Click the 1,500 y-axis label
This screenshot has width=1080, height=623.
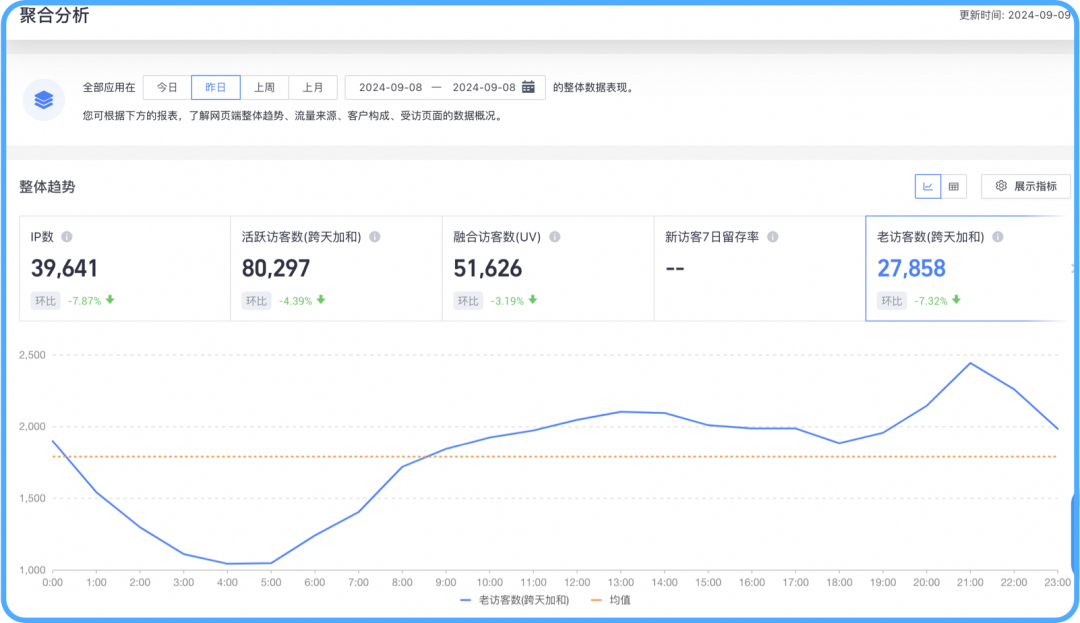[32, 498]
